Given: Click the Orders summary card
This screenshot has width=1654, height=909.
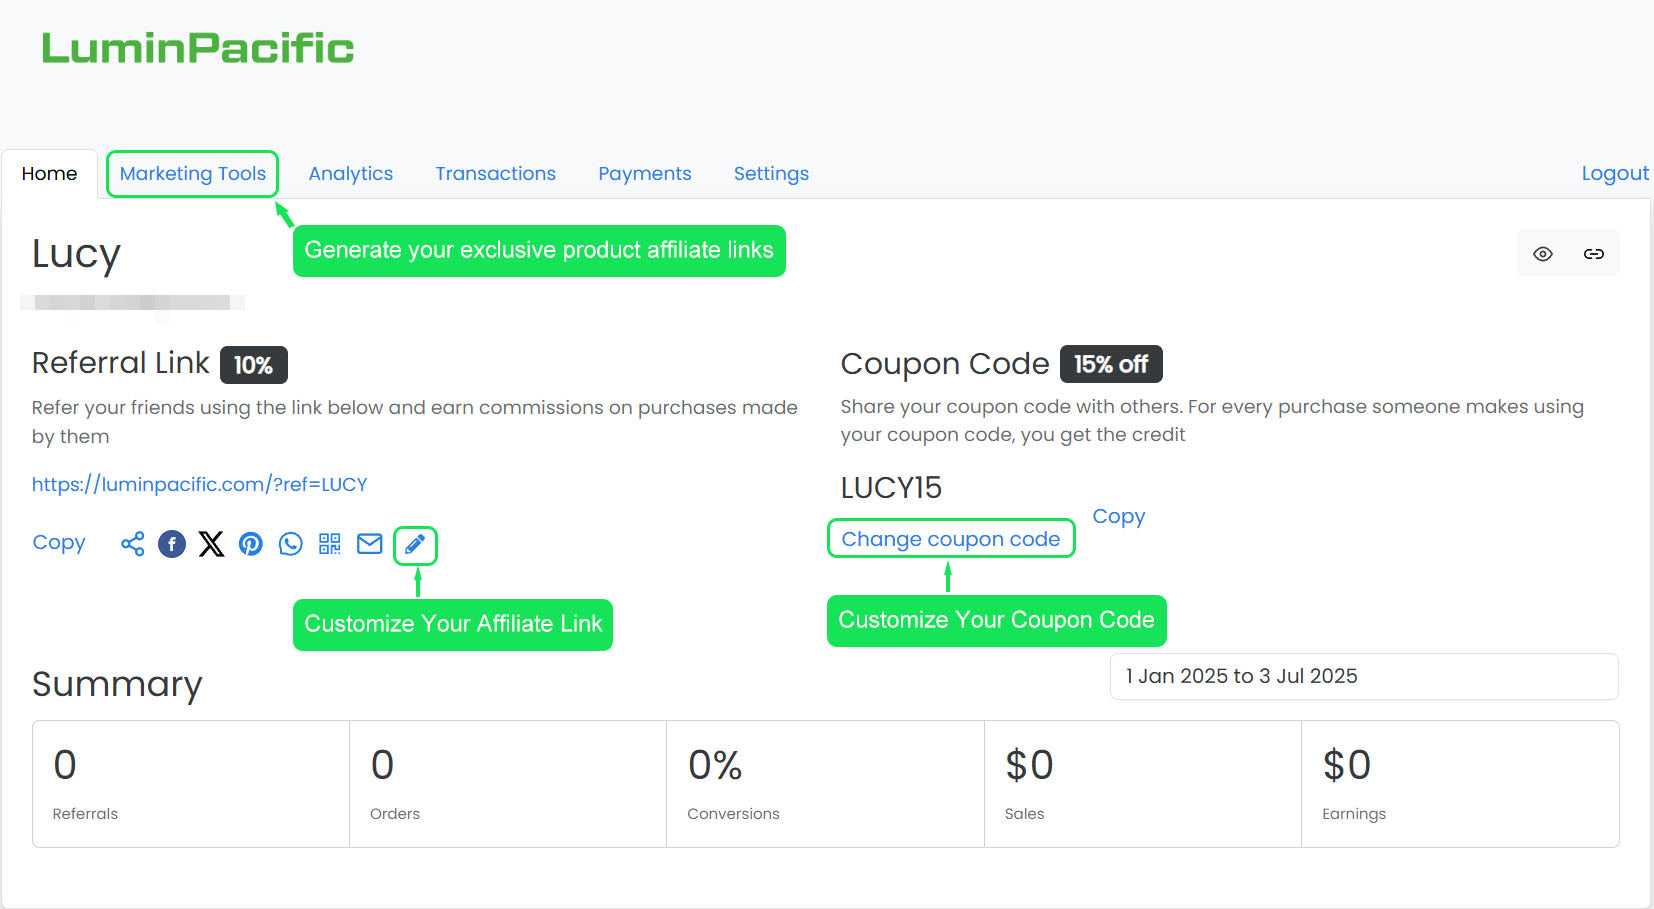Looking at the screenshot, I should 508,784.
